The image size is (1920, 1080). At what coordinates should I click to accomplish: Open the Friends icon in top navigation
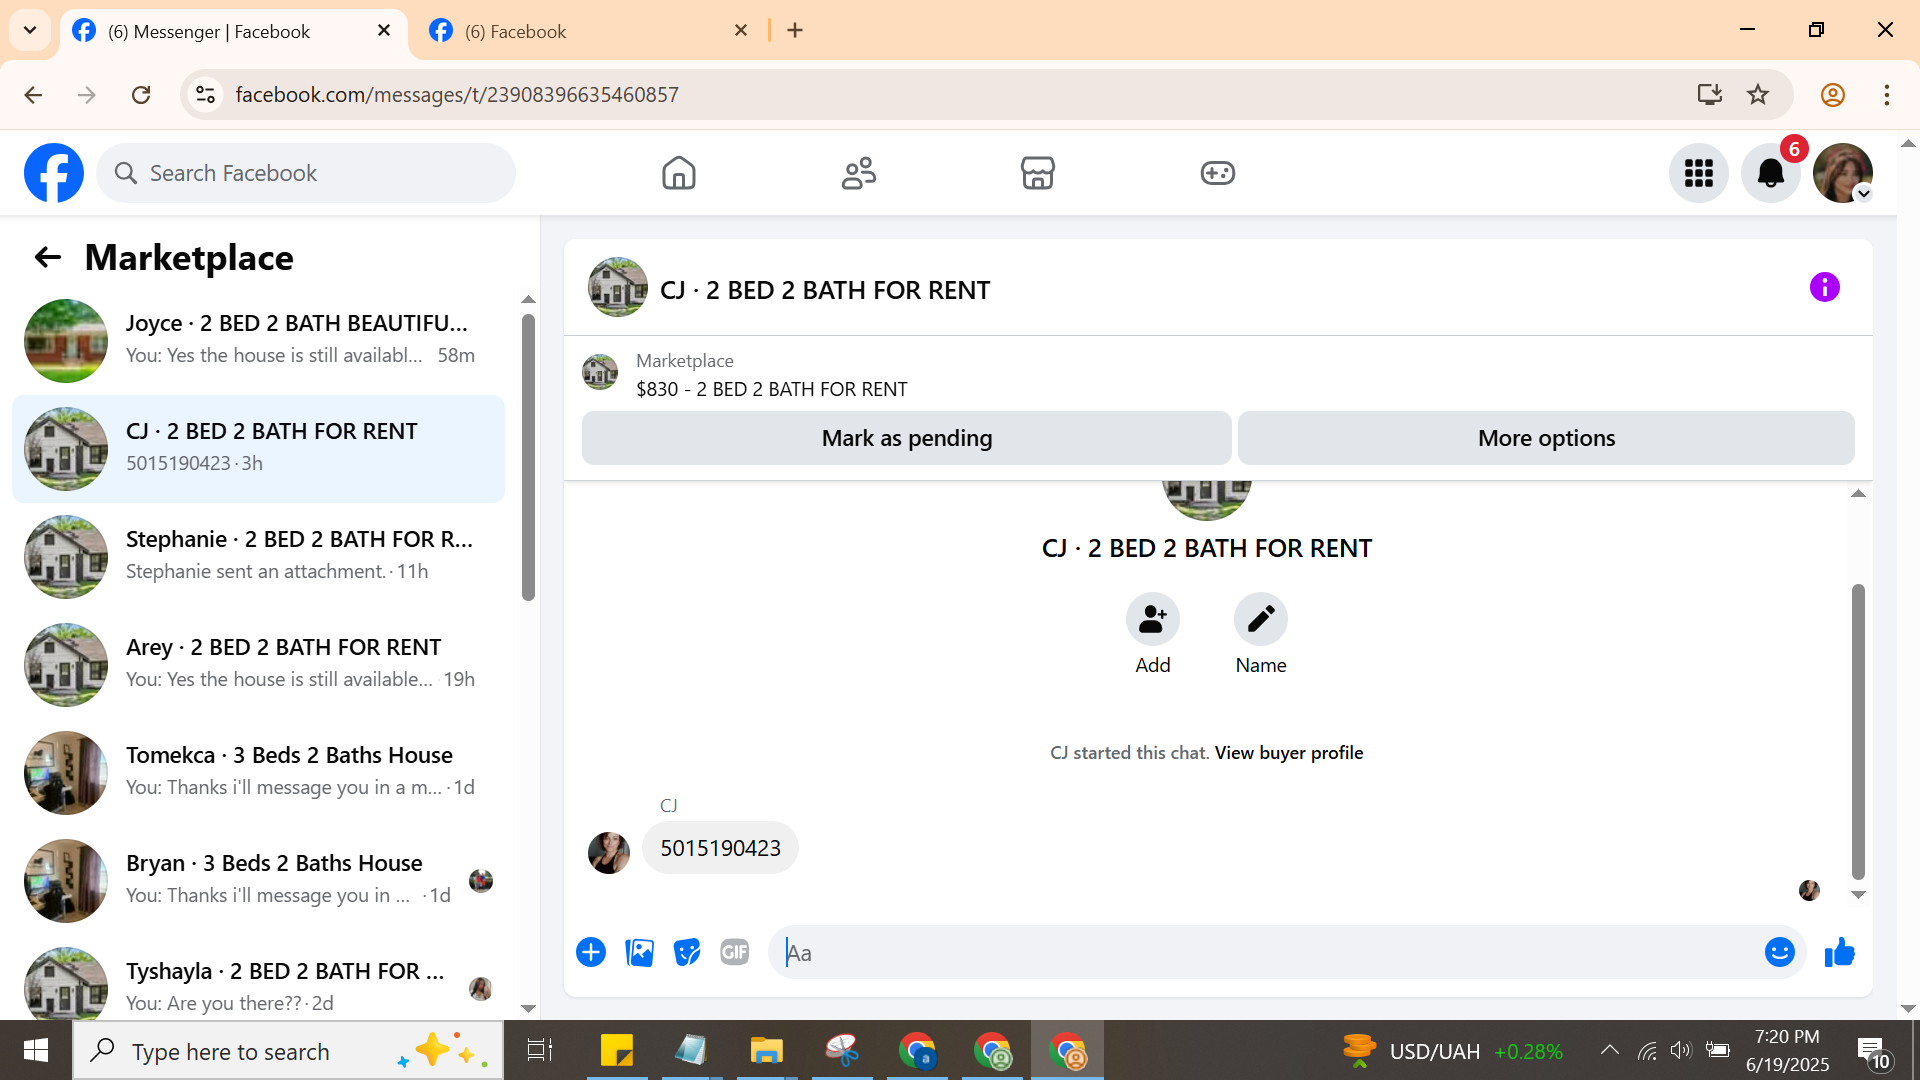859,173
